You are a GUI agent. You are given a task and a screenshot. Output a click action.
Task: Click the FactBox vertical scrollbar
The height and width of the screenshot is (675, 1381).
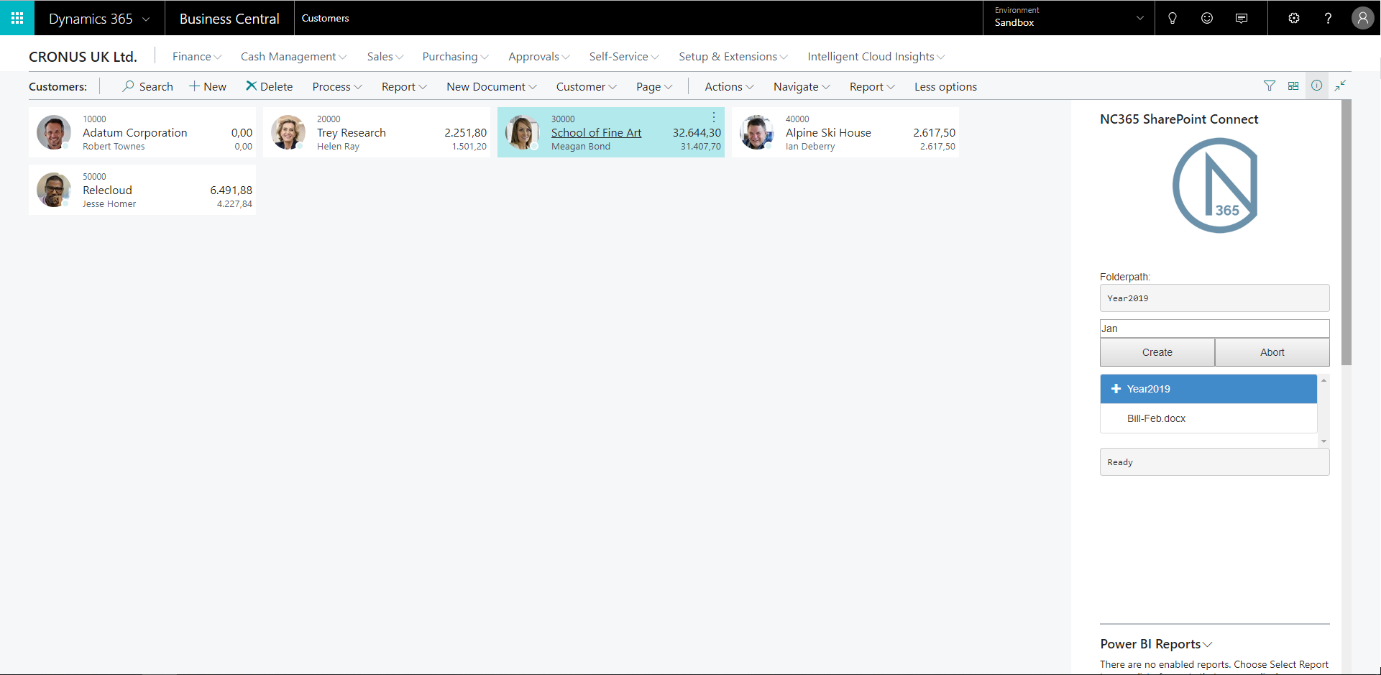1346,232
